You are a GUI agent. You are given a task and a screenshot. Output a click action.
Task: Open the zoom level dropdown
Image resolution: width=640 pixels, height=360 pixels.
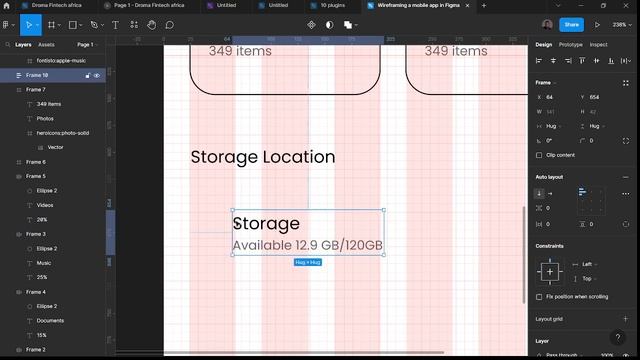point(622,25)
